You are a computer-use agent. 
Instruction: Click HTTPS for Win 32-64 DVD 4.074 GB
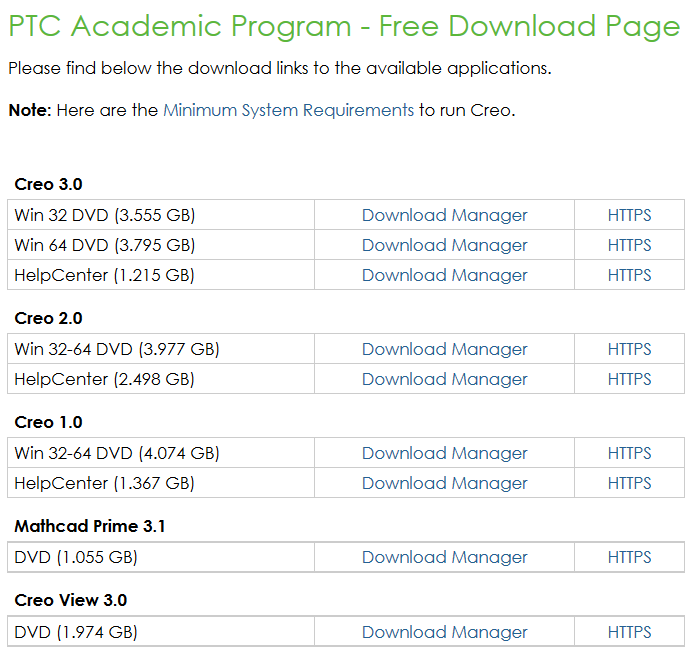pos(629,453)
